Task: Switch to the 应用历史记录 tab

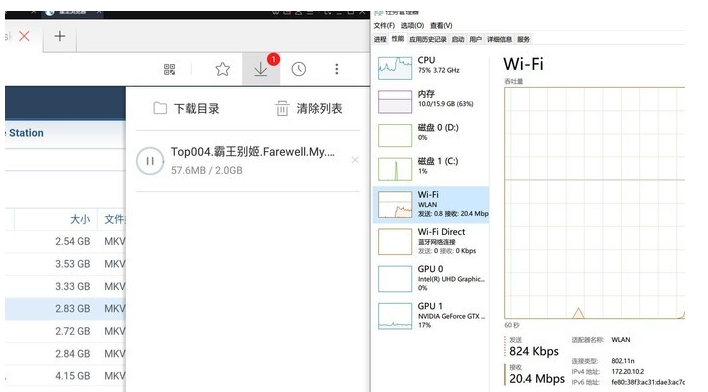Action: point(428,39)
